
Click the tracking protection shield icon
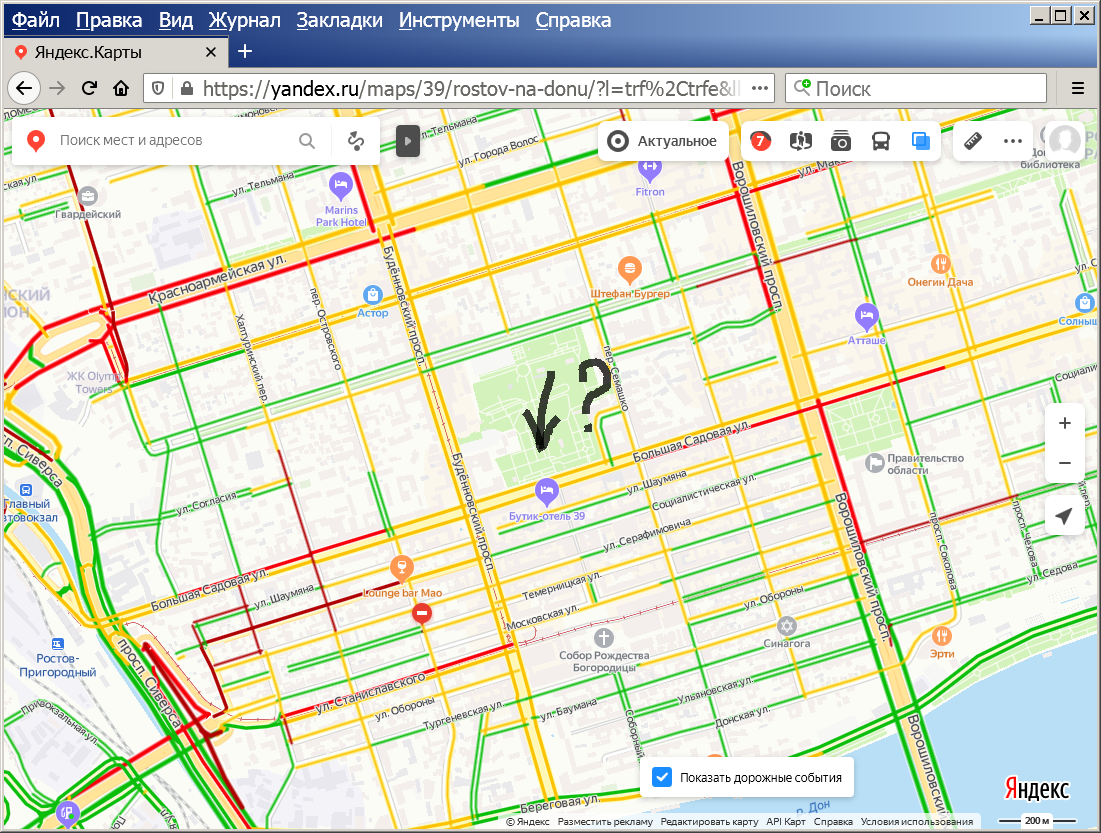pos(158,88)
